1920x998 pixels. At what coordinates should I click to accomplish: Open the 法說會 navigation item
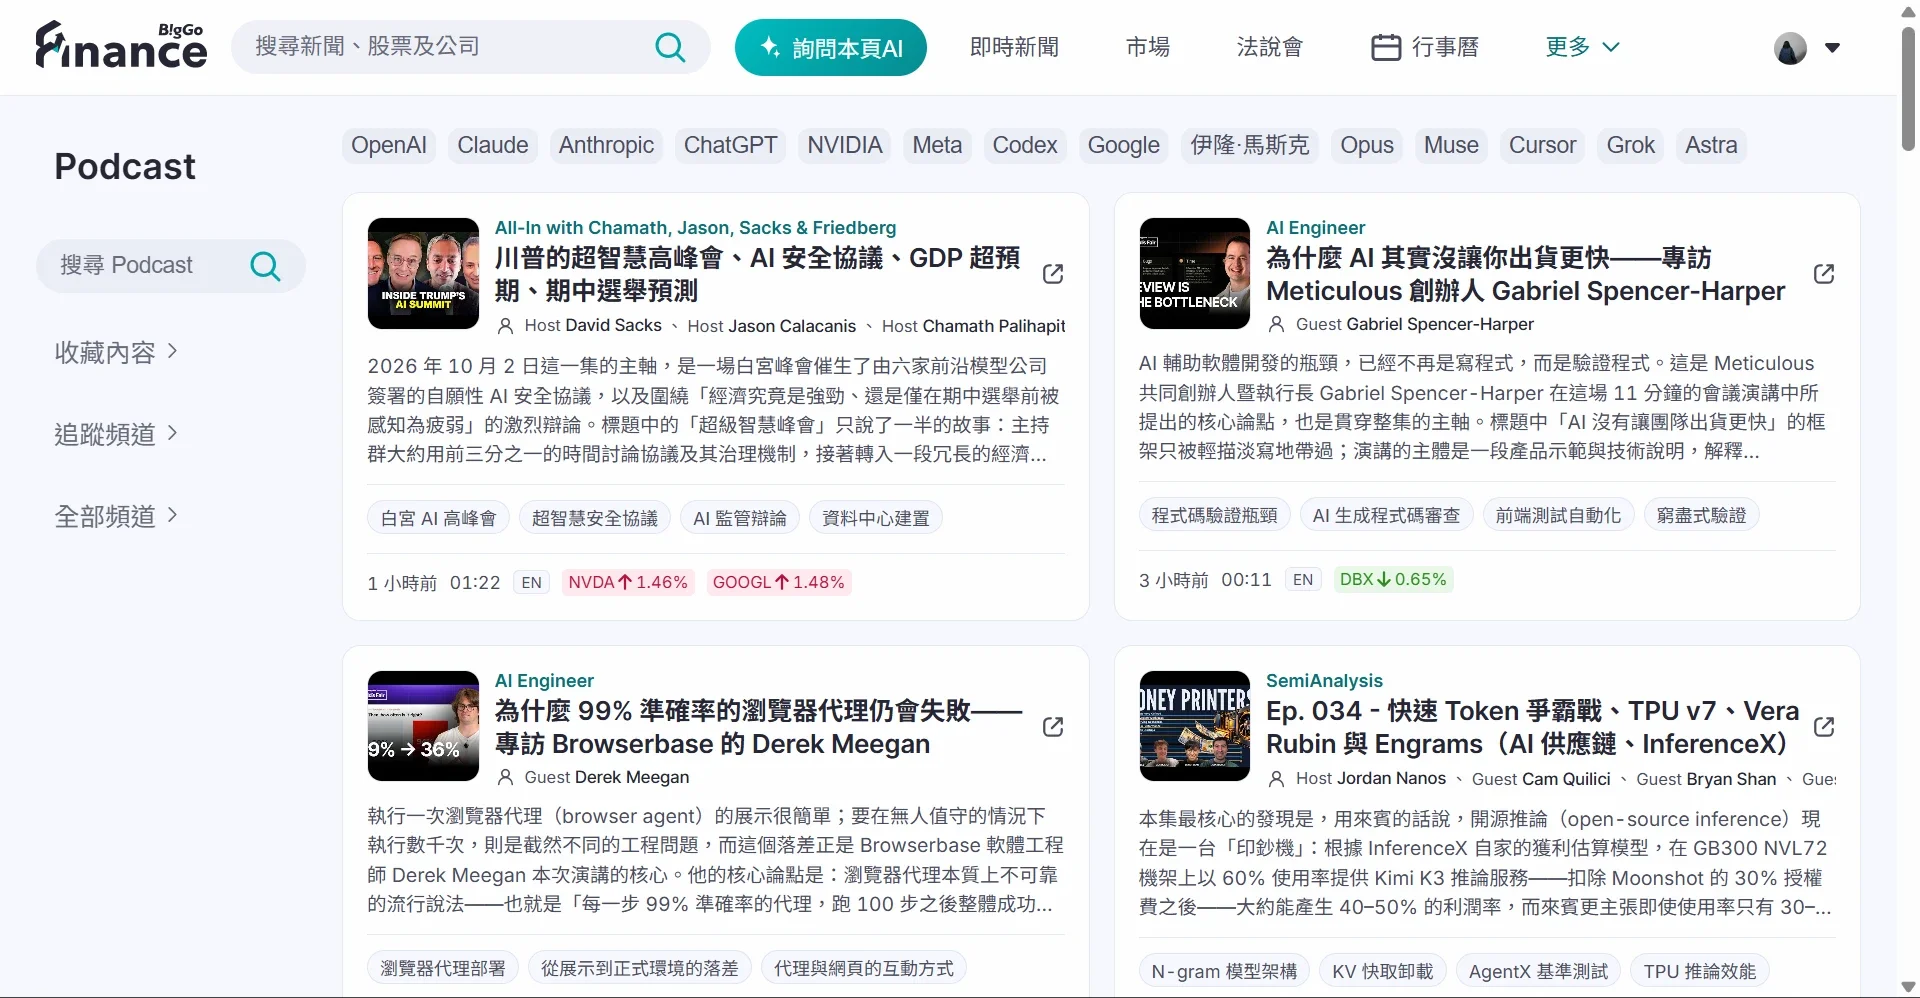tap(1270, 47)
